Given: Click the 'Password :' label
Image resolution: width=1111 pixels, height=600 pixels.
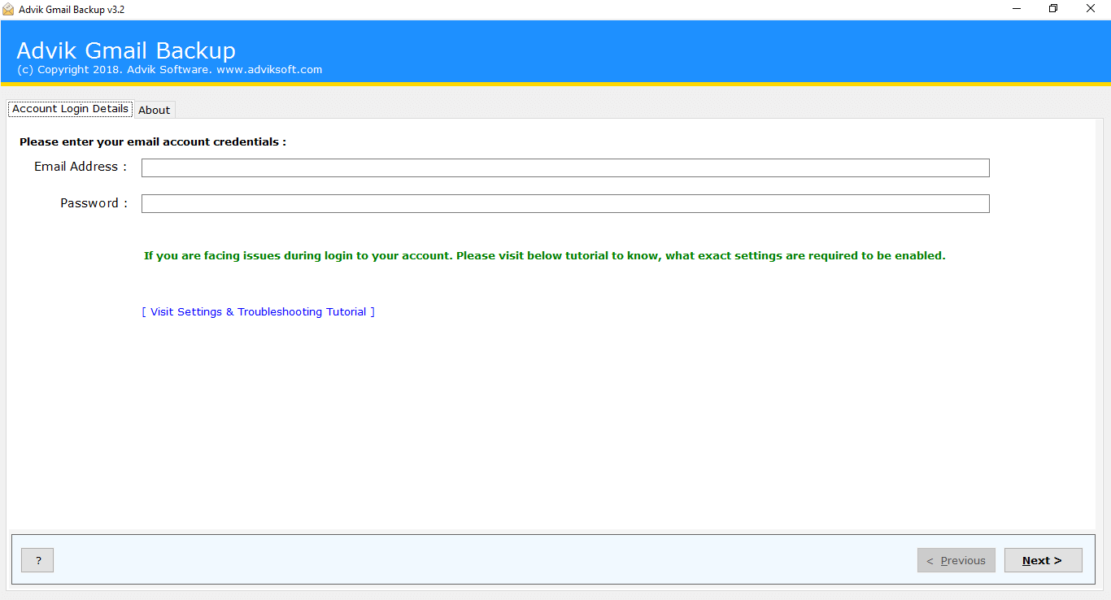Looking at the screenshot, I should coord(94,203).
